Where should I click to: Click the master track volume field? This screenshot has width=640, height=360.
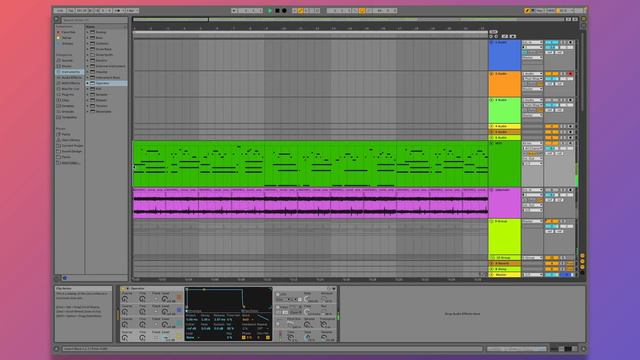pyautogui.click(x=552, y=275)
